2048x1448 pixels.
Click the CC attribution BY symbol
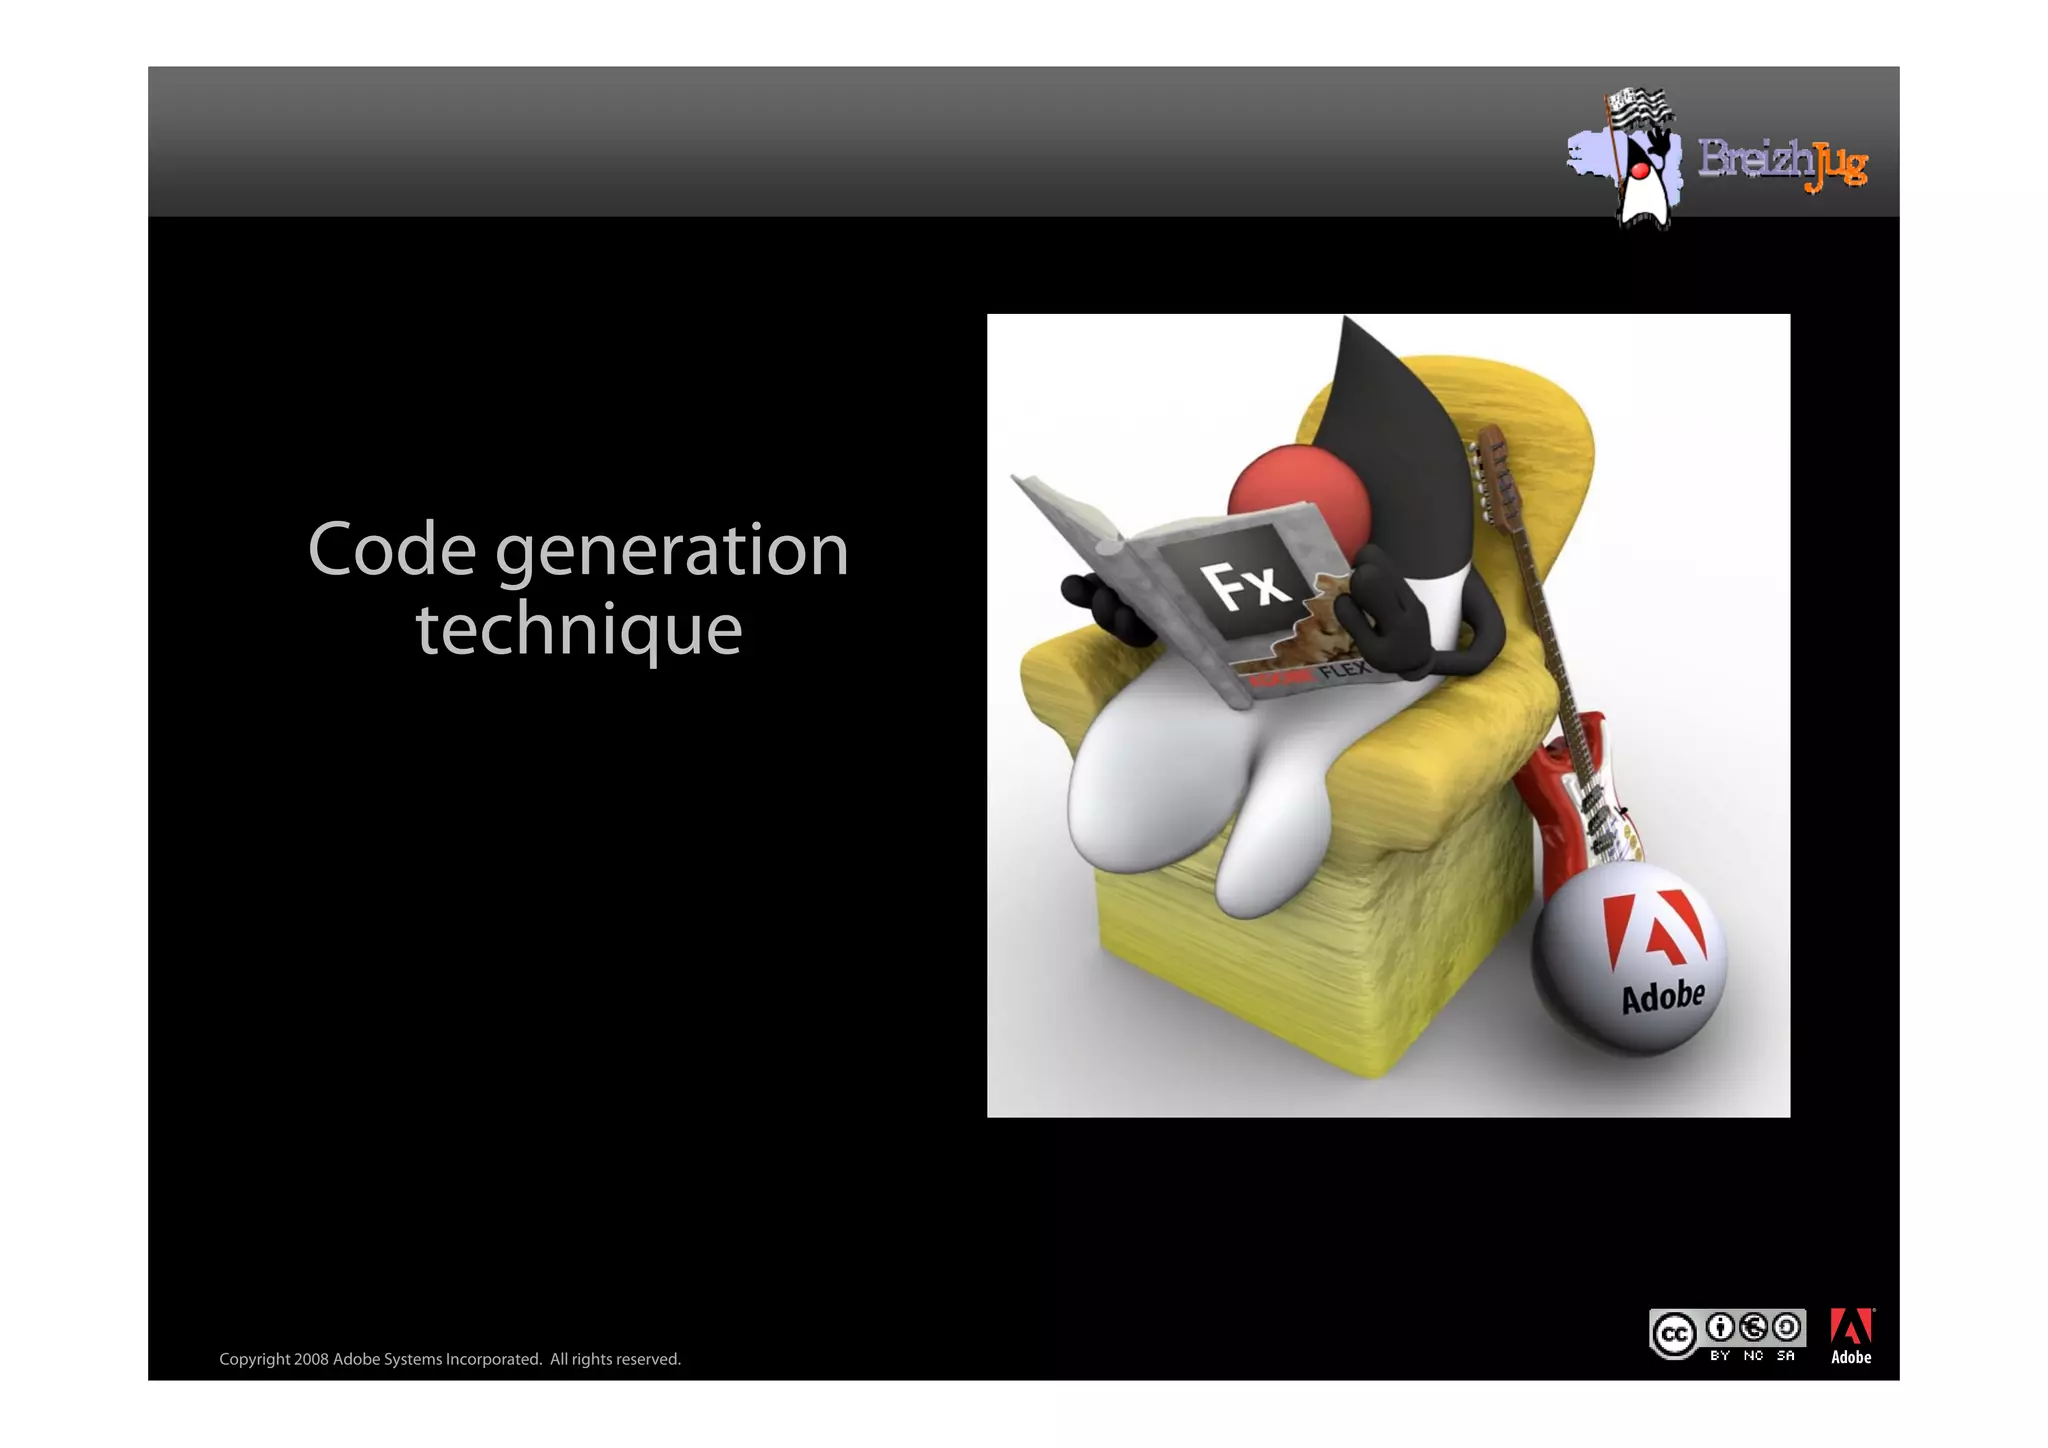pyautogui.click(x=1720, y=1329)
